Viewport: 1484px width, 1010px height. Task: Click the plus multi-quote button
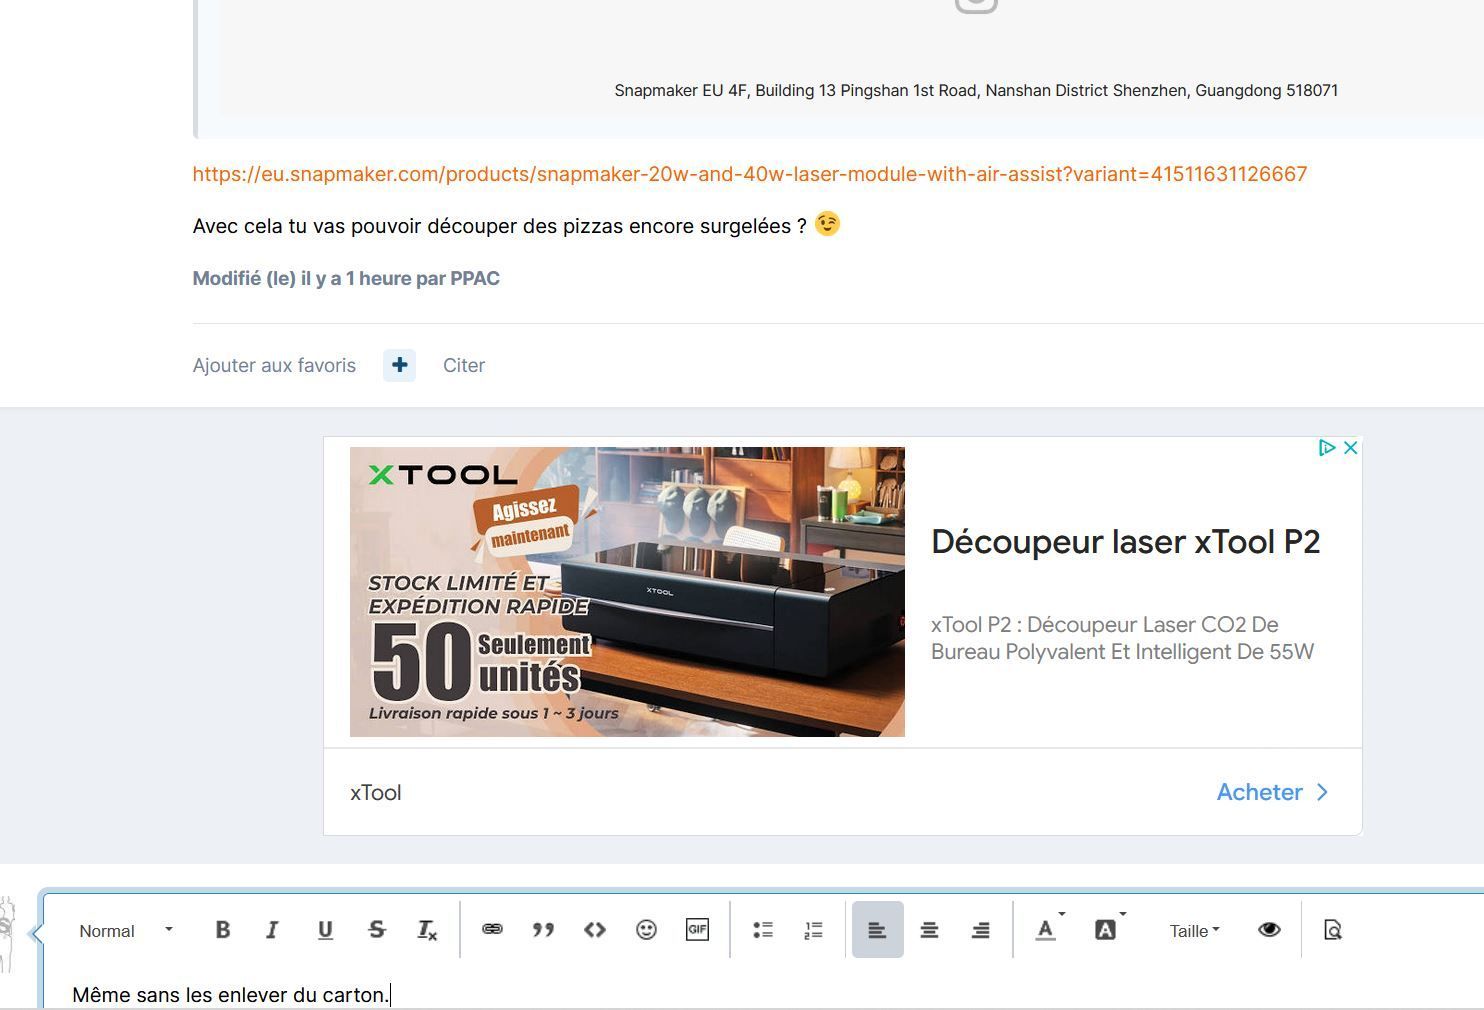click(399, 366)
